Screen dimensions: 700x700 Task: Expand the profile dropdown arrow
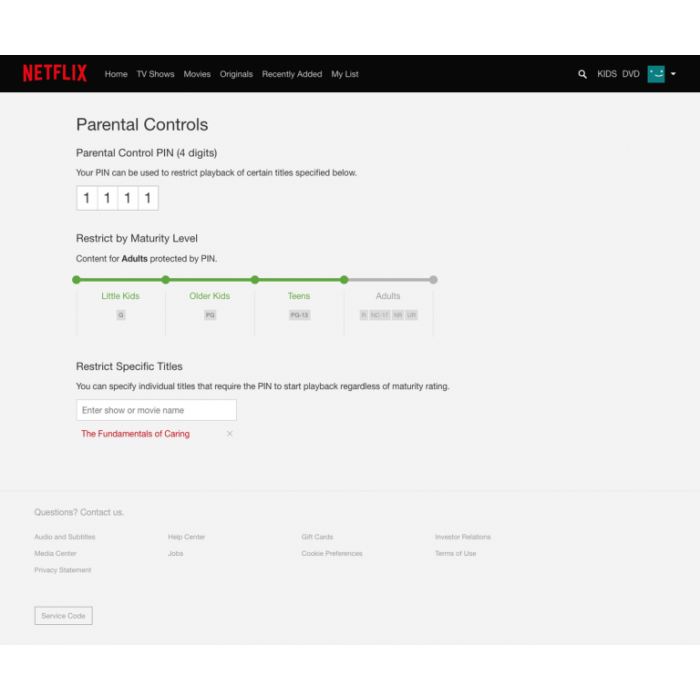(x=674, y=74)
